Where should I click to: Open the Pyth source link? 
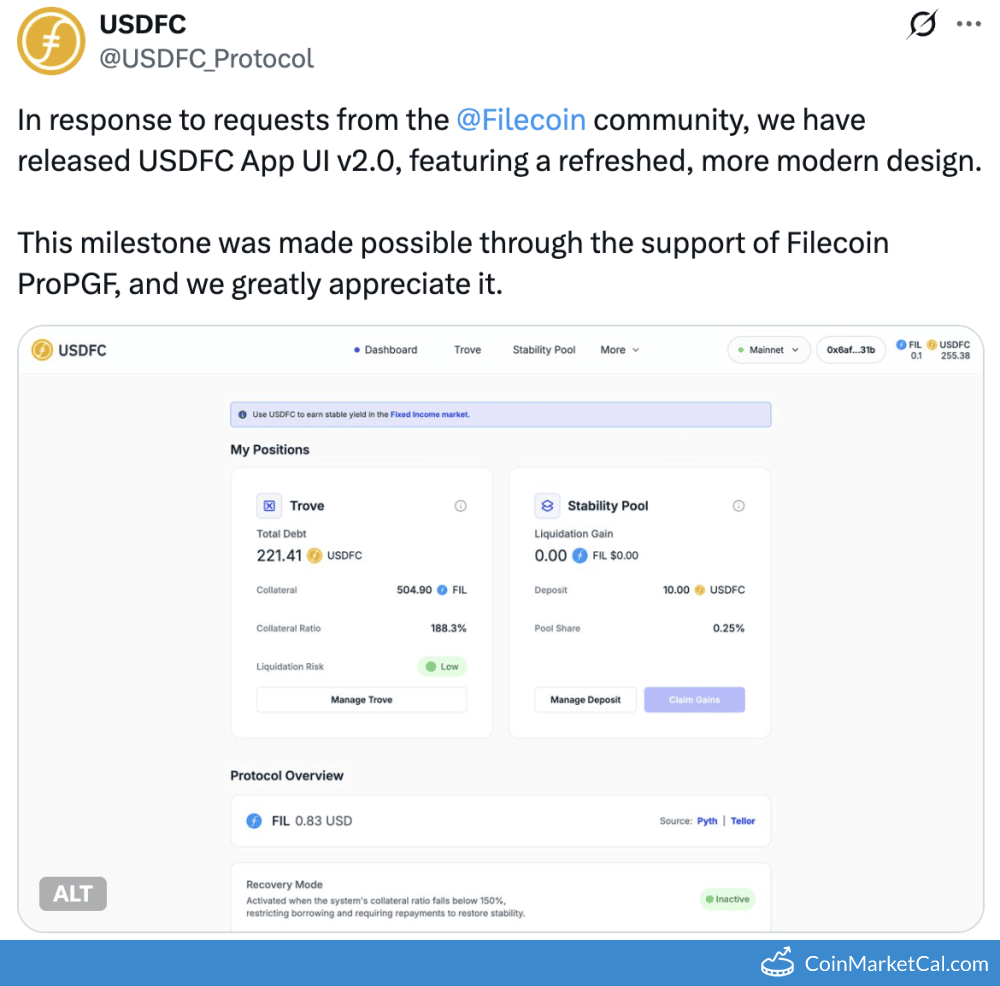pos(707,821)
